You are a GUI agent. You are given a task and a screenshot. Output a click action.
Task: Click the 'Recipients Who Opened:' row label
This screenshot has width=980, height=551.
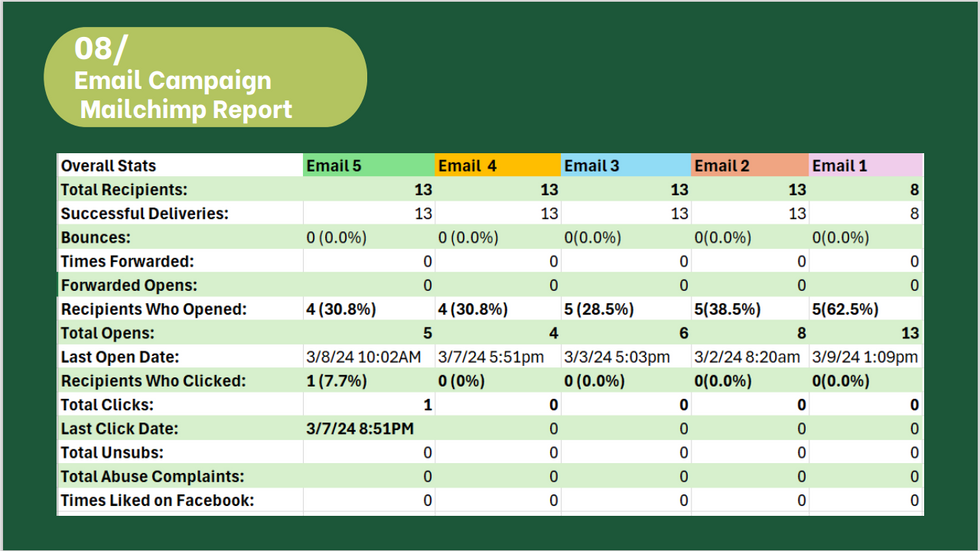pyautogui.click(x=154, y=309)
